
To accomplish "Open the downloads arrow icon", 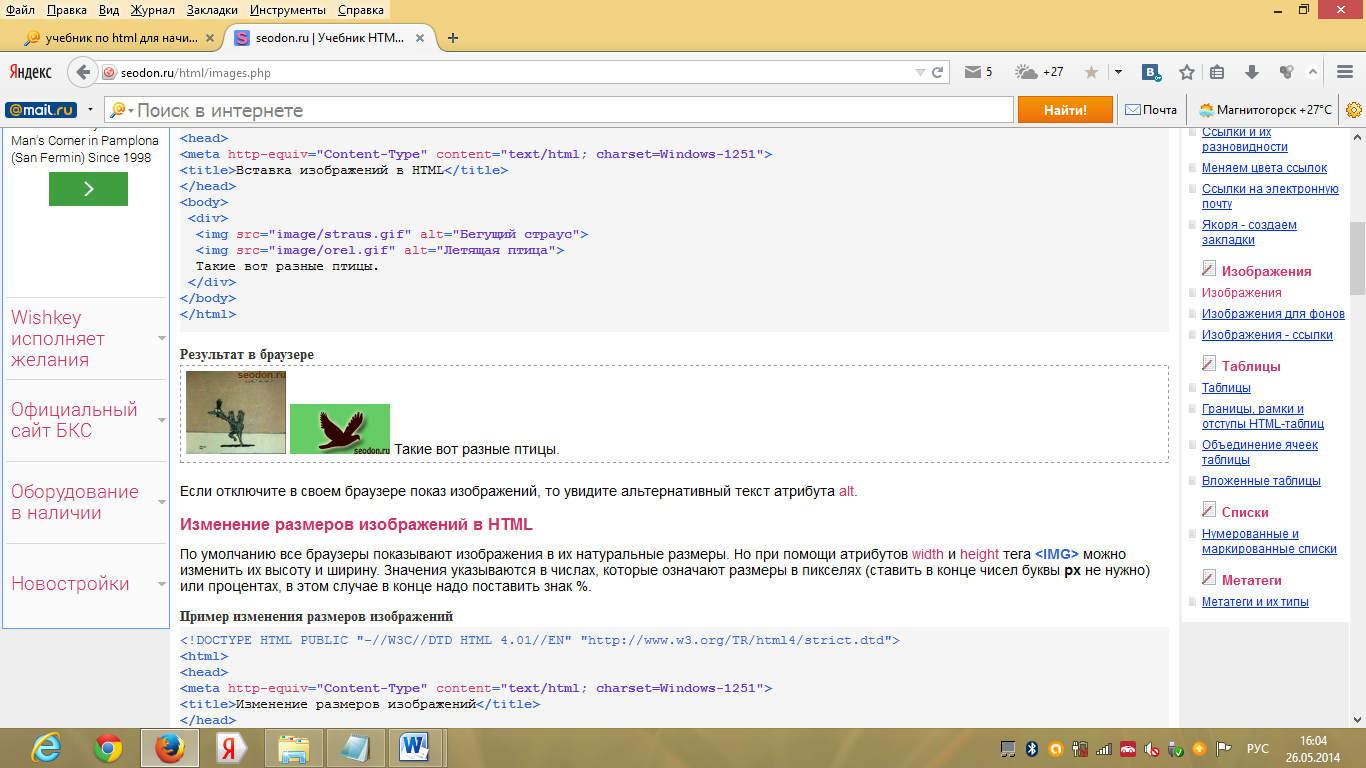I will point(1251,72).
